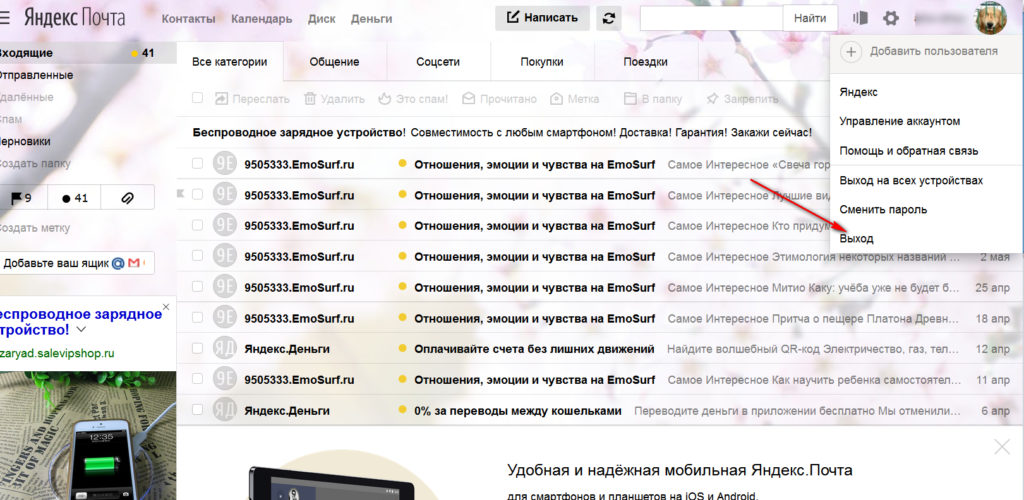The image size is (1024, 500).
Task: Open the settings gear icon
Action: click(x=890, y=18)
